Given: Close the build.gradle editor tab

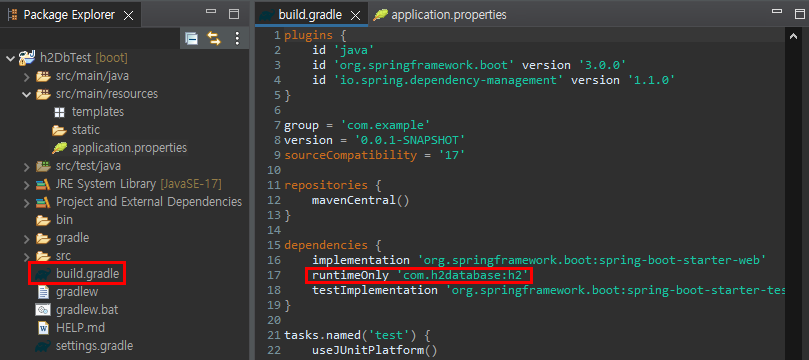Looking at the screenshot, I should pos(355,15).
